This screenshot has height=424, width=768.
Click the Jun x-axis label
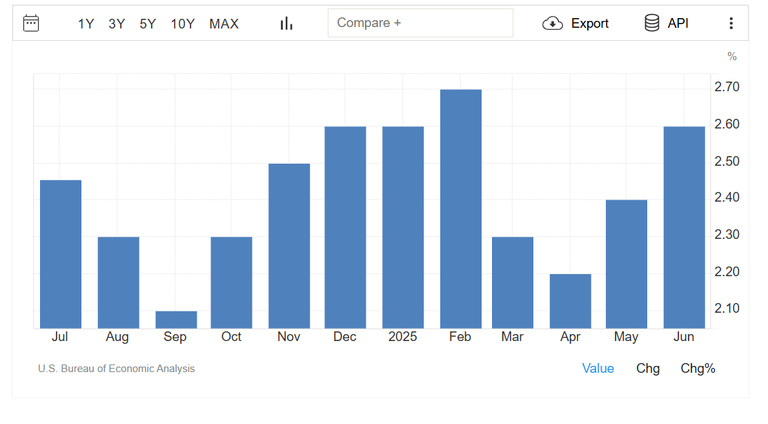pyautogui.click(x=684, y=337)
